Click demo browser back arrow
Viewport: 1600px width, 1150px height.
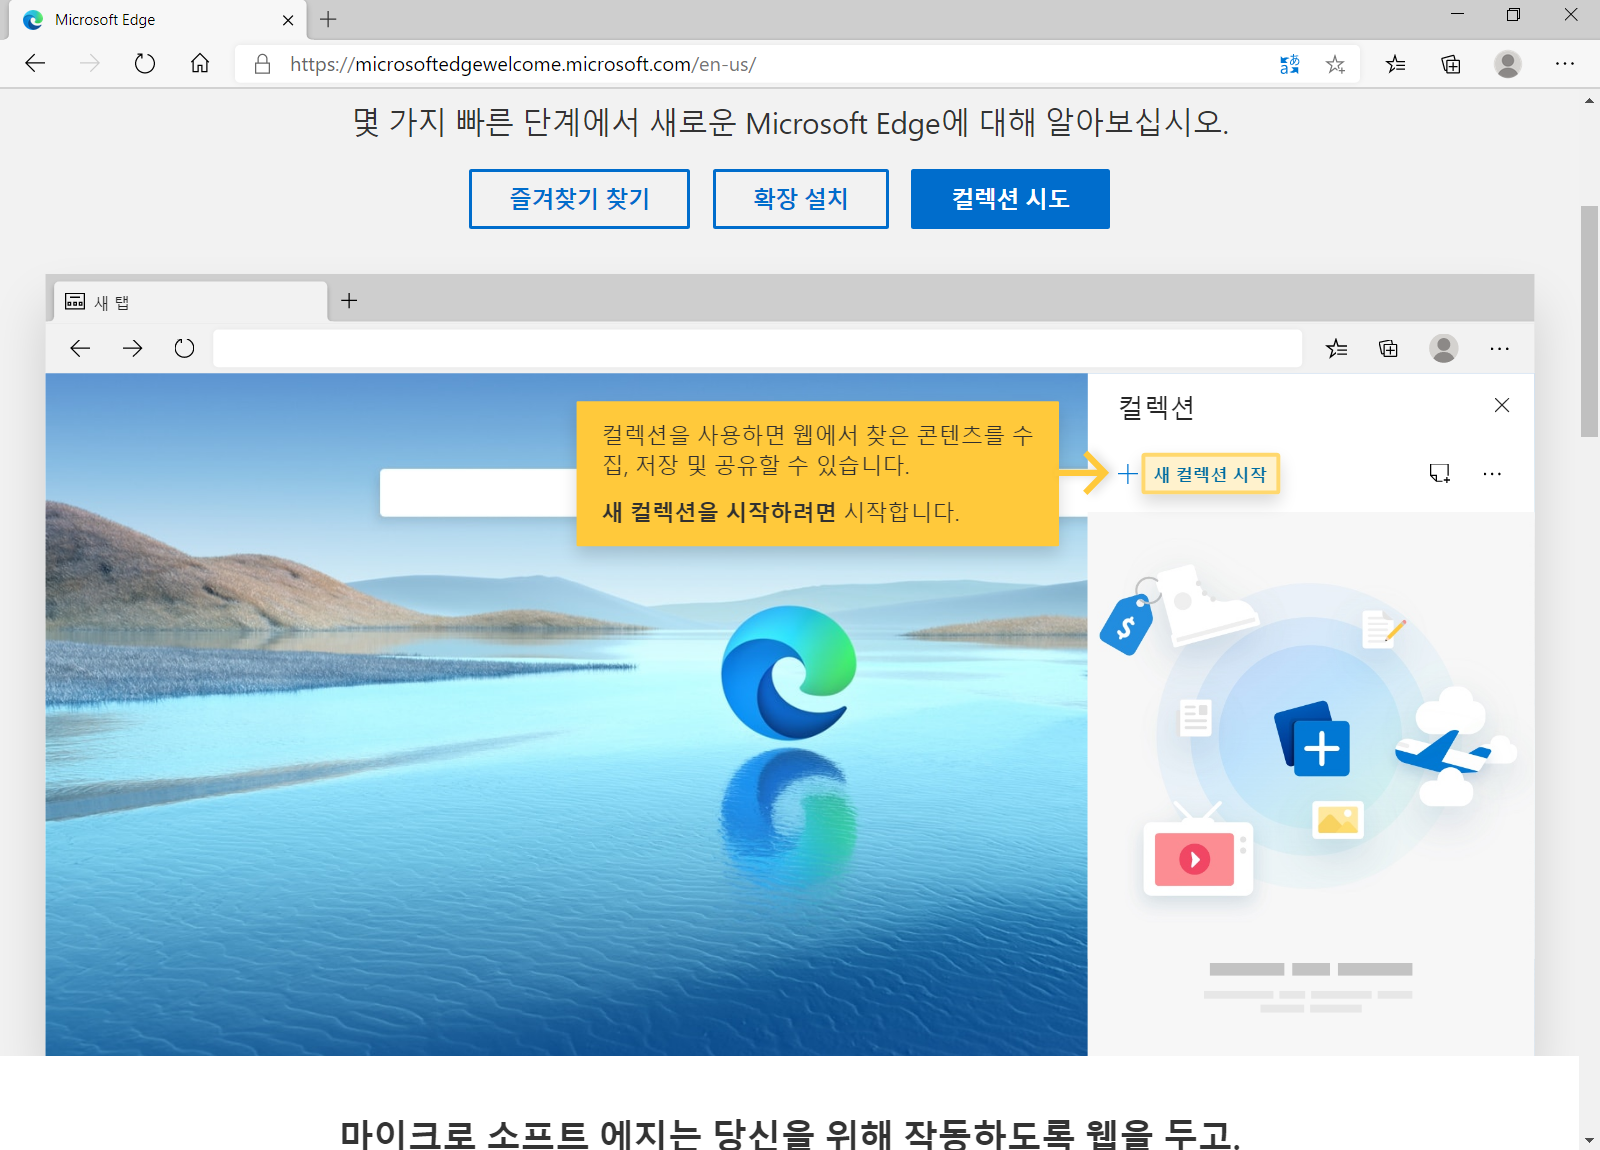pyautogui.click(x=80, y=348)
